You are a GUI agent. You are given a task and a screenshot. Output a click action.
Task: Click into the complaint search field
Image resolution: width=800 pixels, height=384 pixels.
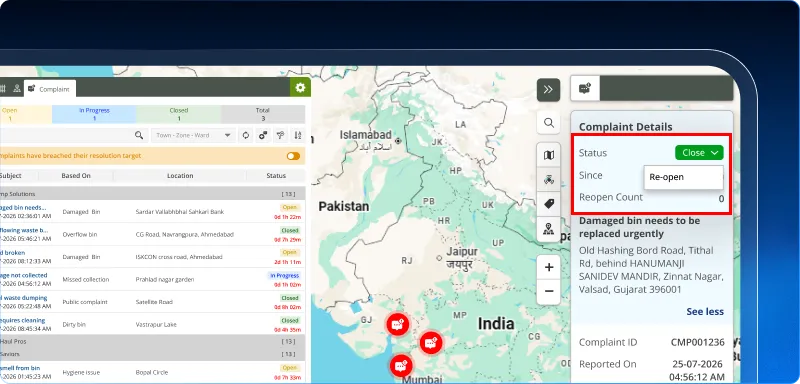(x=66, y=136)
